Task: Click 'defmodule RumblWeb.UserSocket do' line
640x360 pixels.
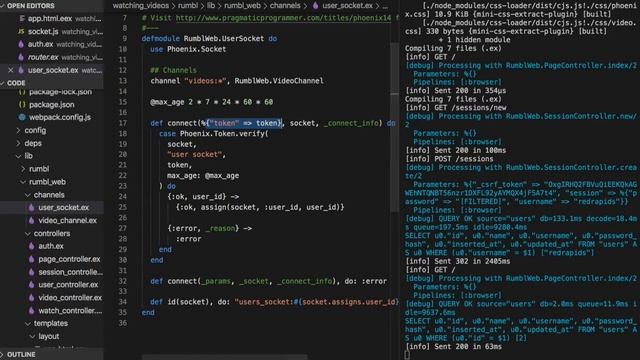Action: click(209, 38)
